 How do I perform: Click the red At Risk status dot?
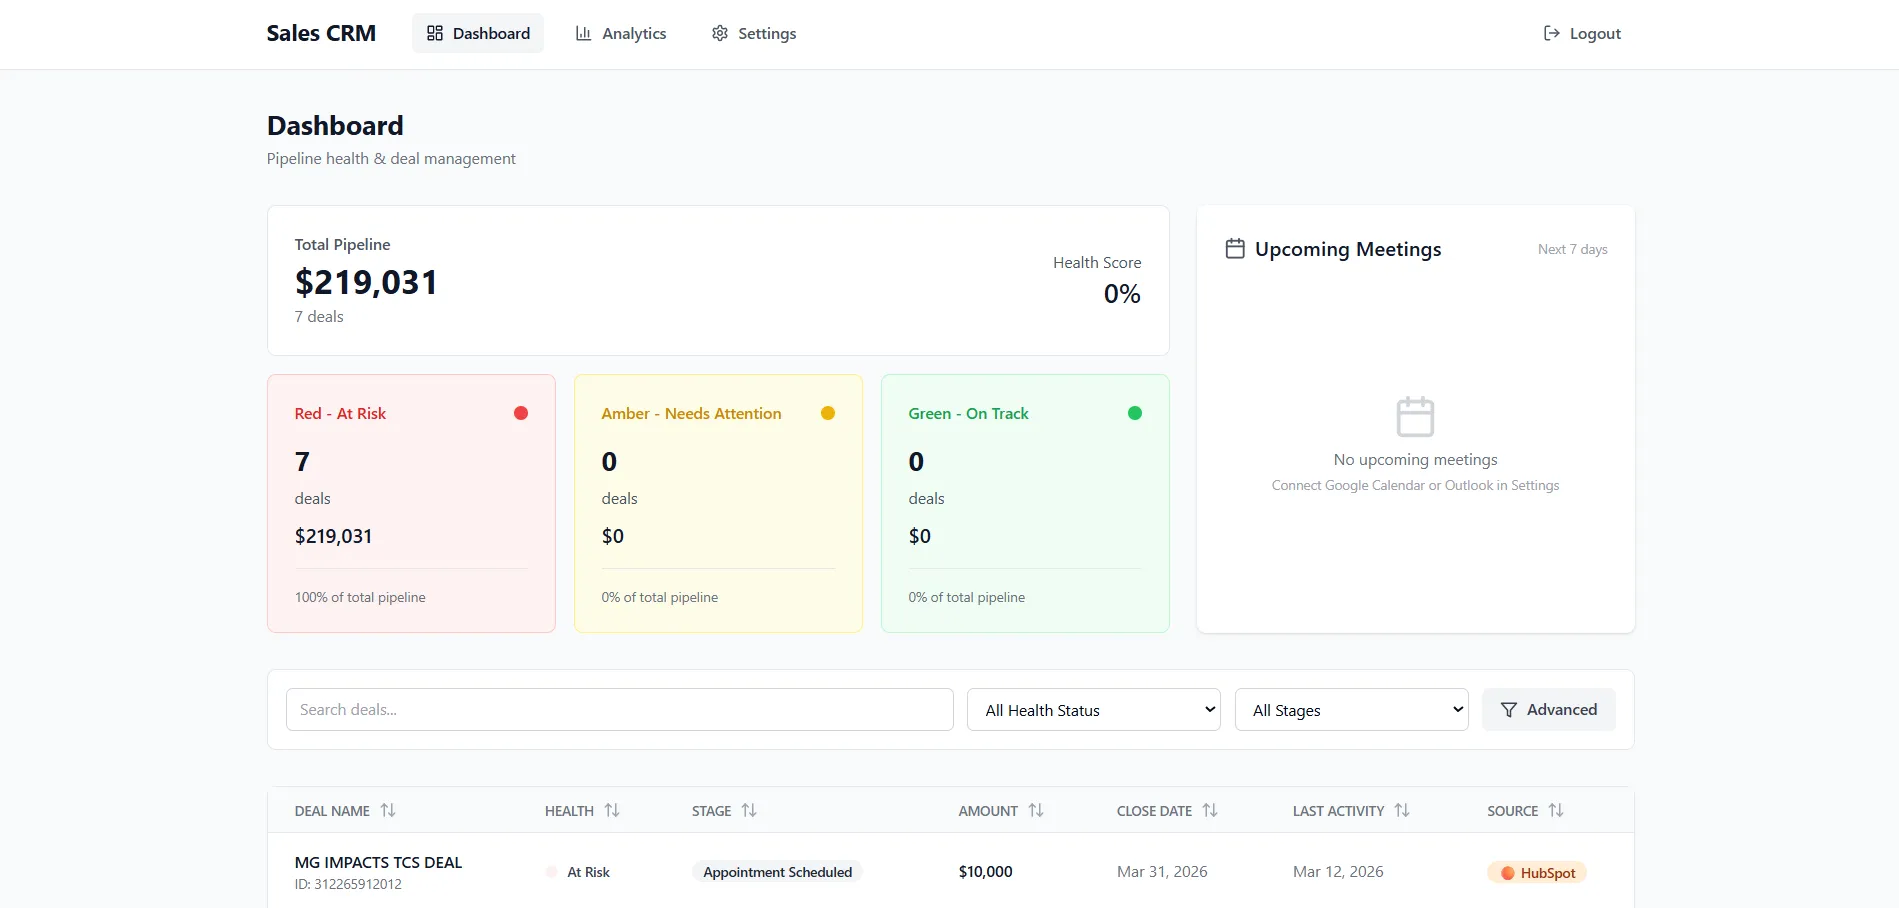click(x=521, y=413)
